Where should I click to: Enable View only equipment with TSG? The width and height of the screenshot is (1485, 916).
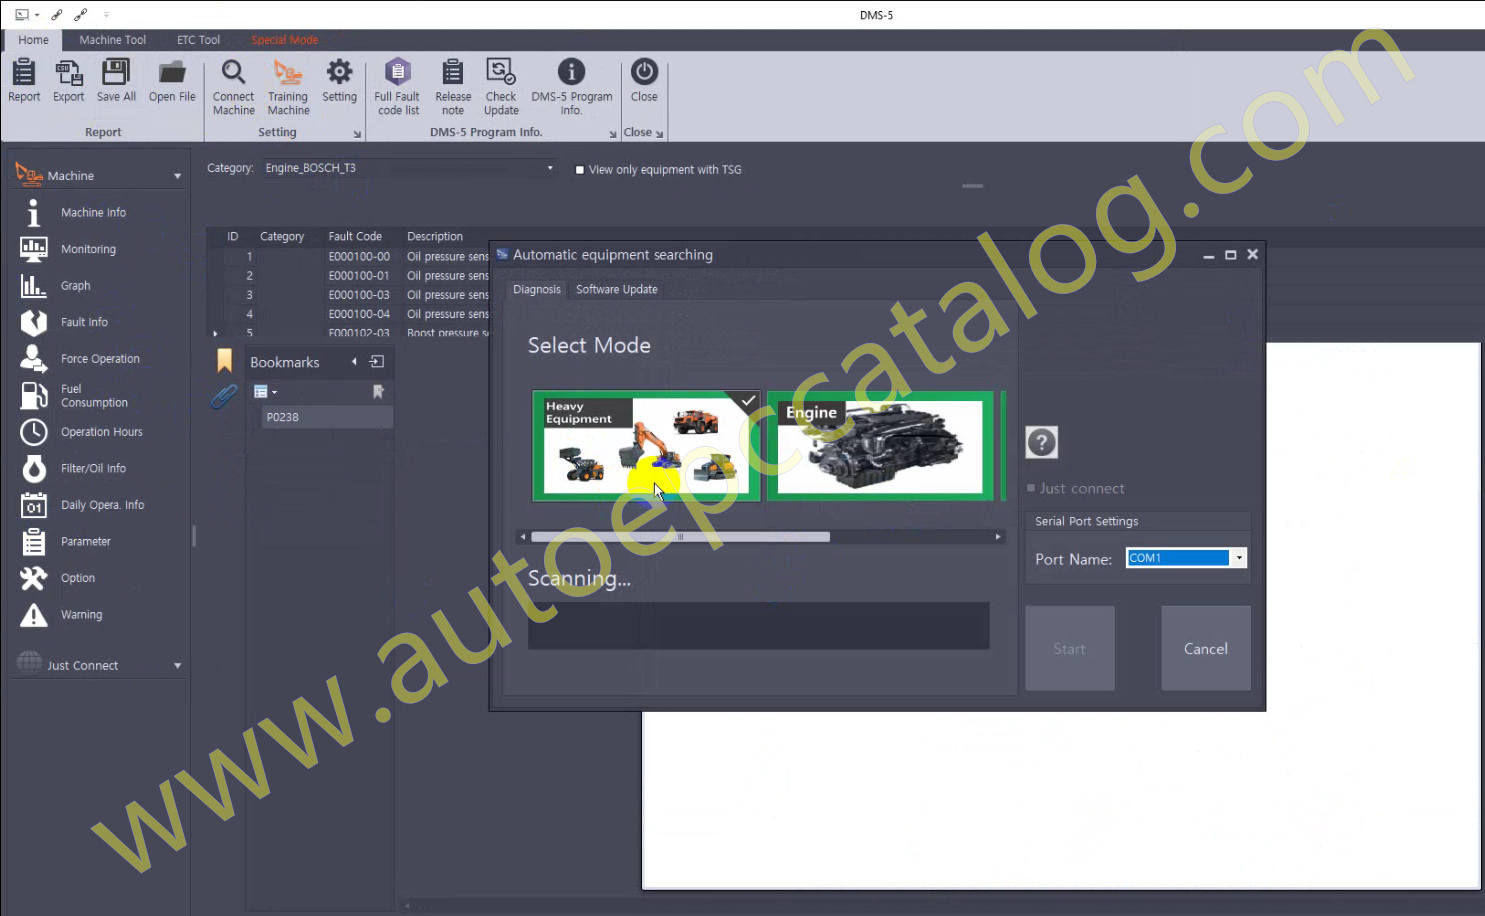tap(580, 170)
